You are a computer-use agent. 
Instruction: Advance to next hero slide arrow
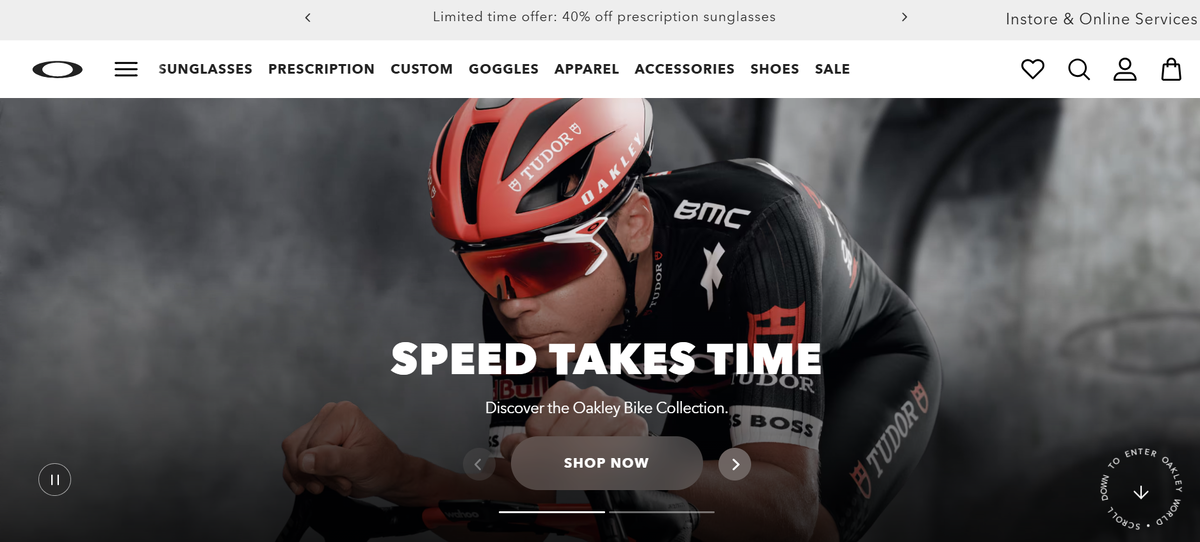click(735, 464)
